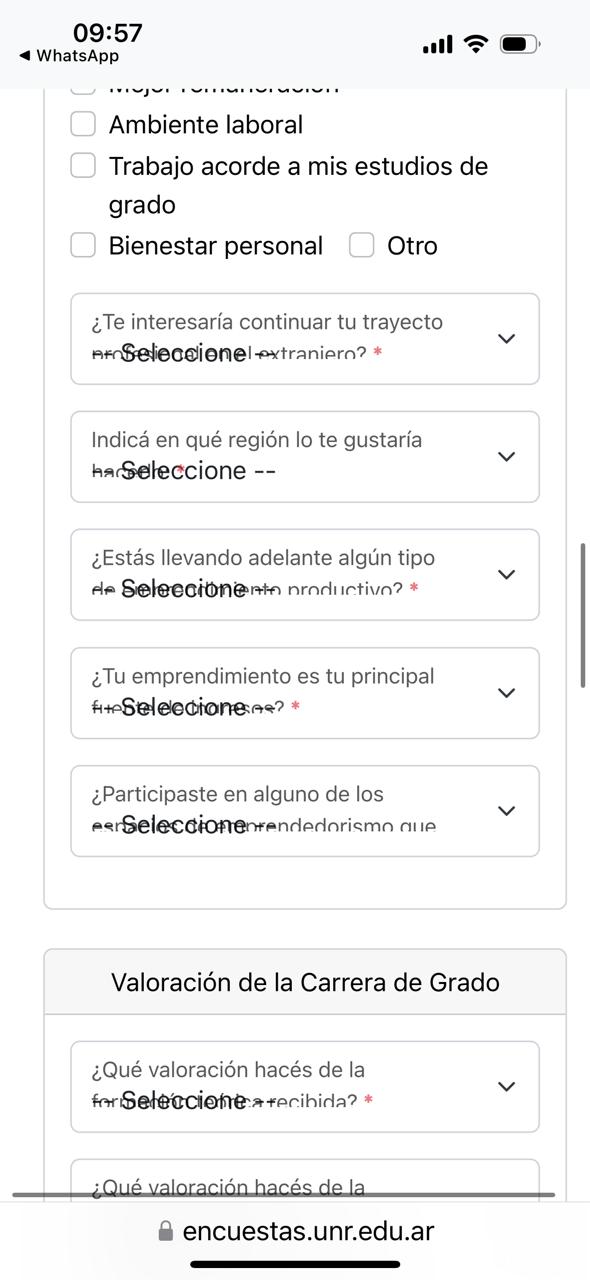590x1280 pixels.
Task: Tick the Otro checkbox
Action: (x=361, y=245)
